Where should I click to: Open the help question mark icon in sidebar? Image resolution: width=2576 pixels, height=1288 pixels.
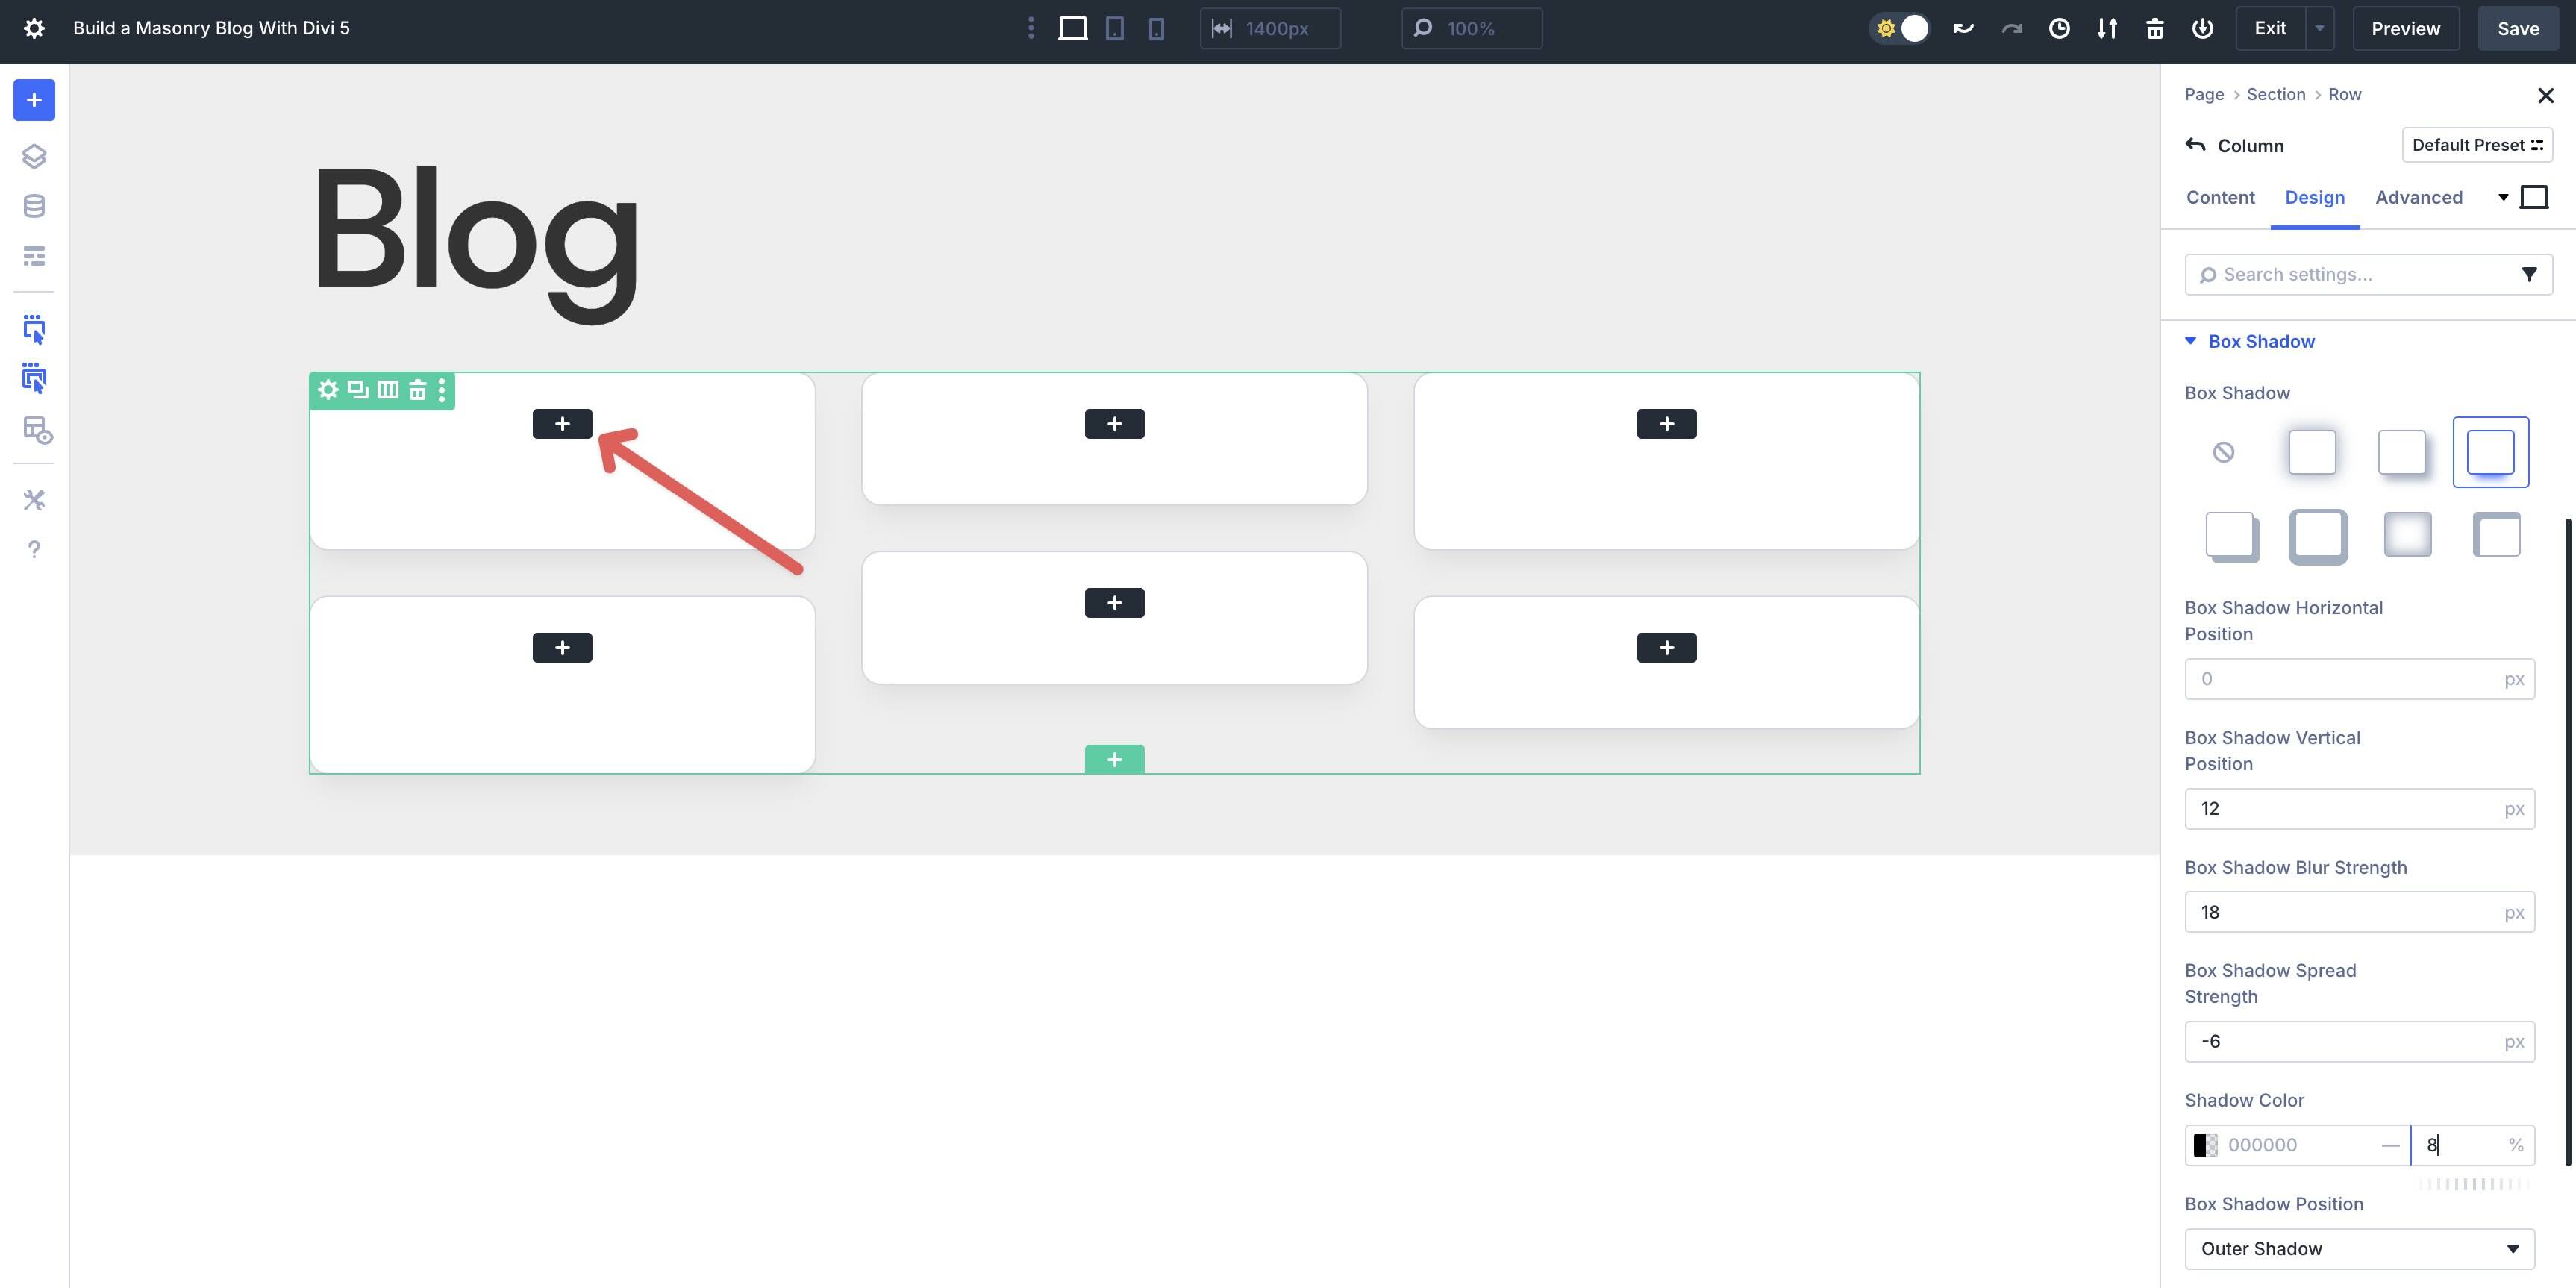point(34,548)
